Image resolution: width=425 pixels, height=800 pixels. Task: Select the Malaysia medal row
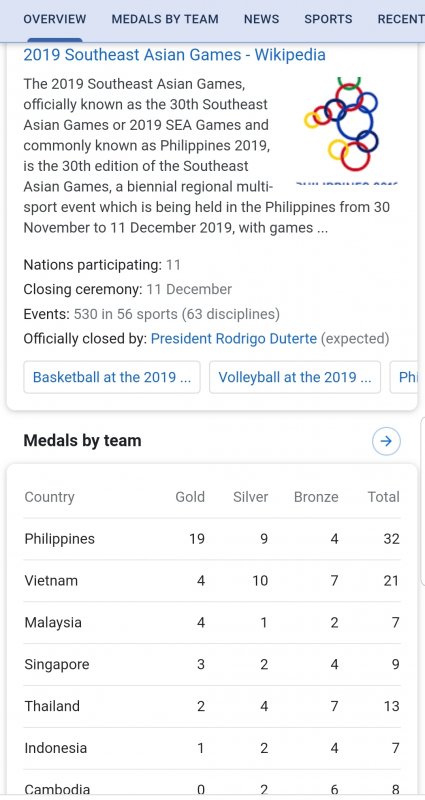click(x=212, y=622)
